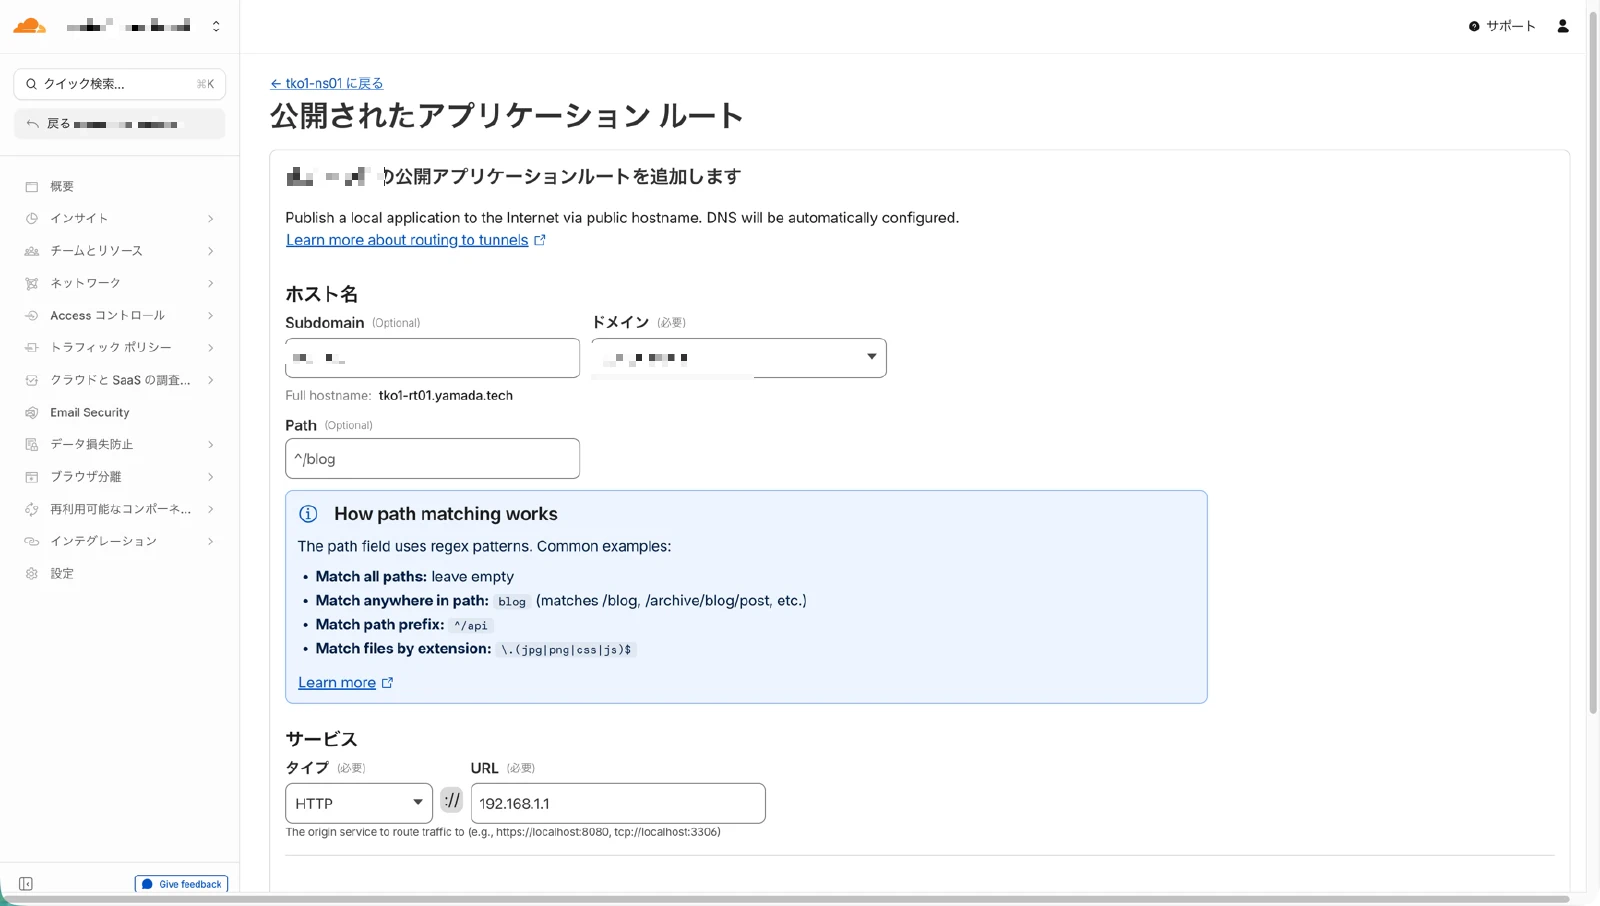Follow the Learn more about routing to tunnels link
The image size is (1600, 906).
[408, 240]
